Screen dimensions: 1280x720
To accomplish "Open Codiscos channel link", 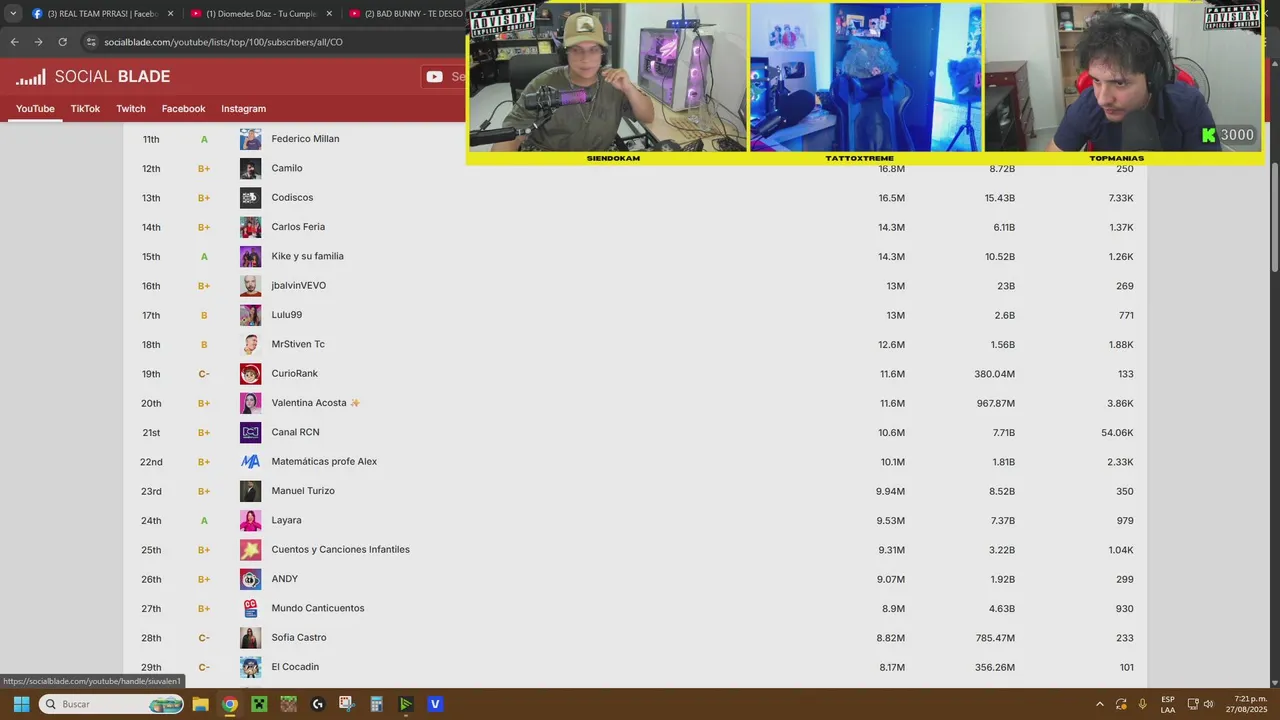I will click(x=292, y=197).
